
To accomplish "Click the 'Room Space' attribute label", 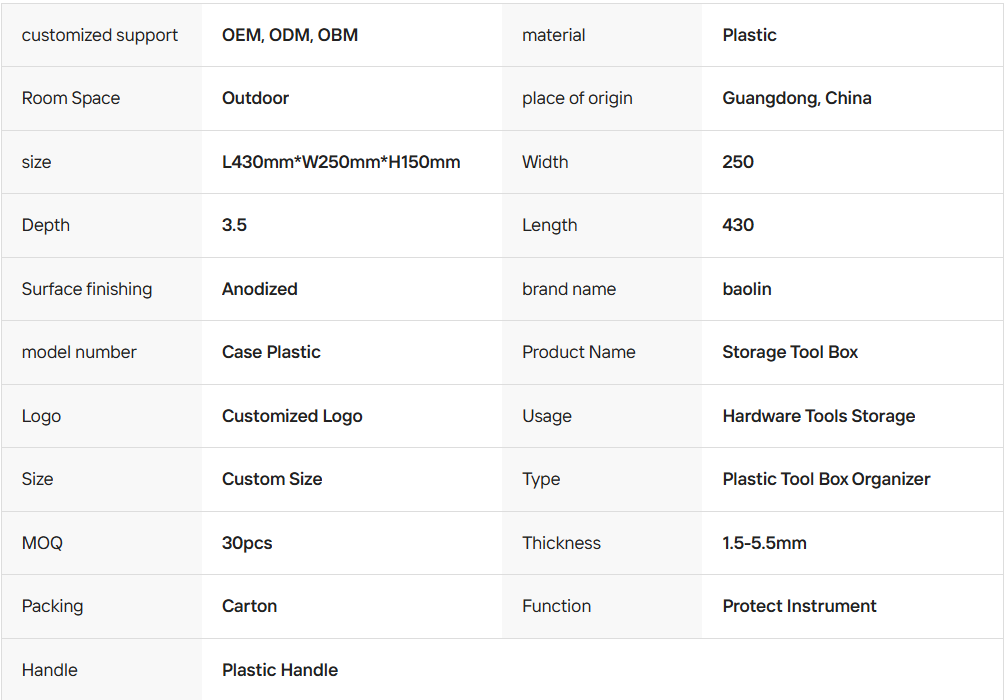I will coord(71,98).
